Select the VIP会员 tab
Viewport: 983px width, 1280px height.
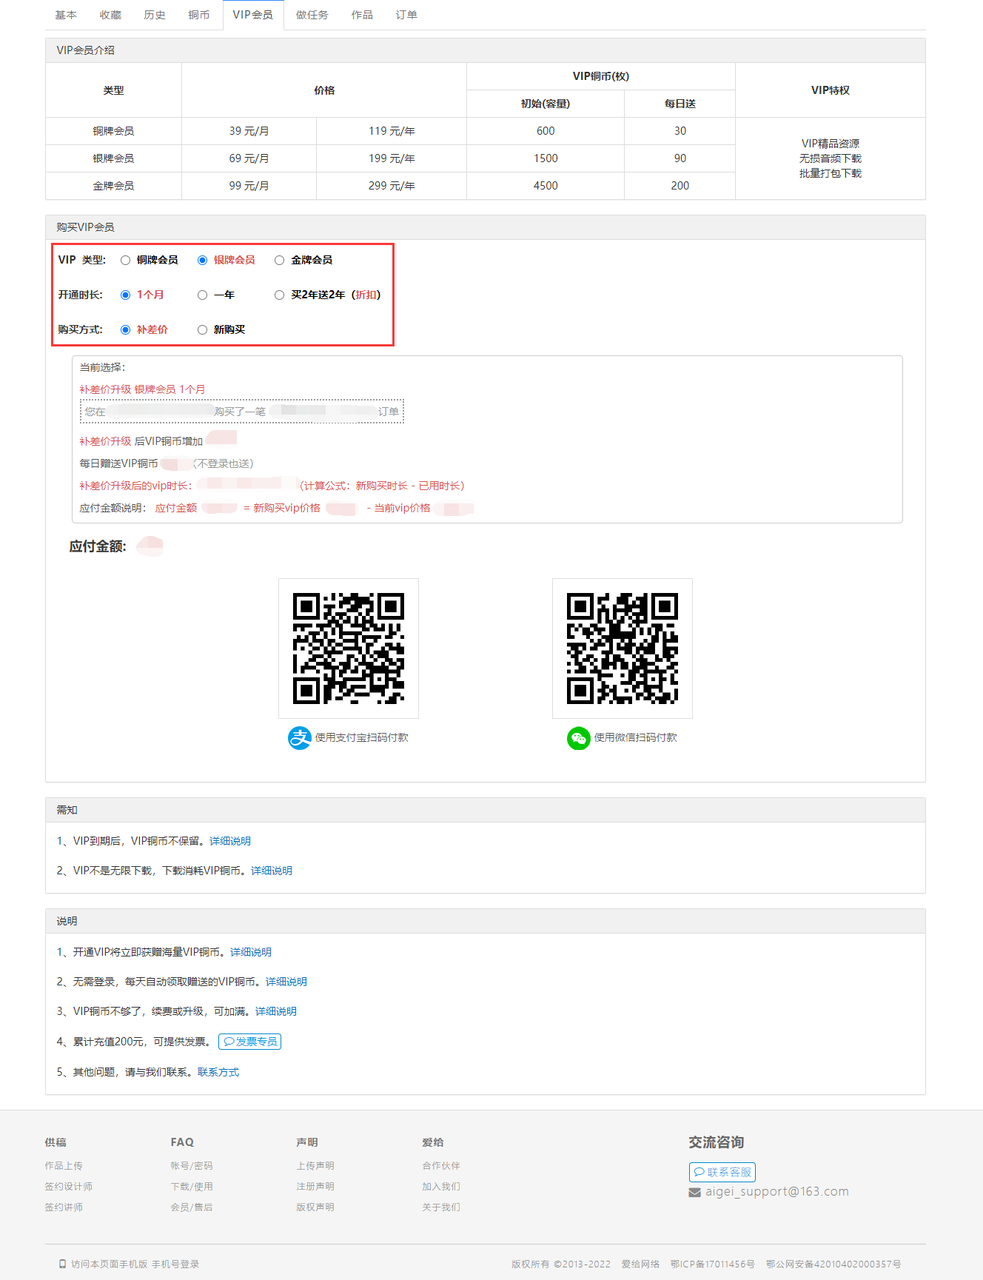pyautogui.click(x=253, y=15)
